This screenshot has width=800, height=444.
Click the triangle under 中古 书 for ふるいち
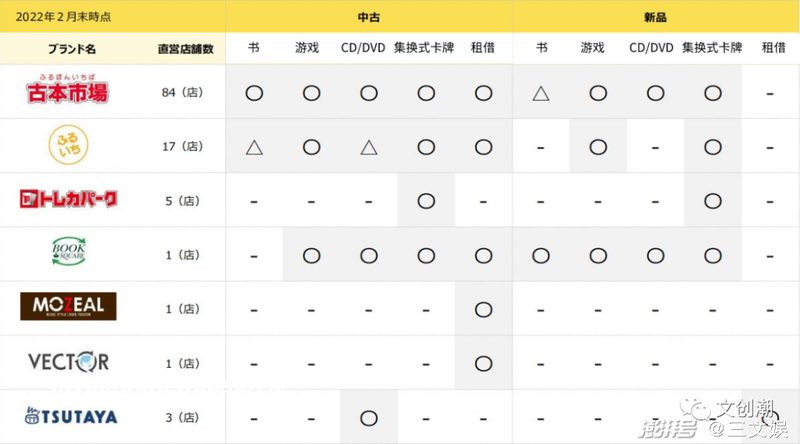click(254, 147)
